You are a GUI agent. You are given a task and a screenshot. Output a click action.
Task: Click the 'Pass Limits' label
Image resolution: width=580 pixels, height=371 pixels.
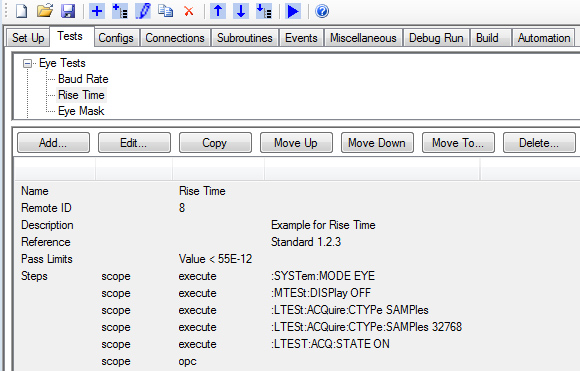coord(47,259)
